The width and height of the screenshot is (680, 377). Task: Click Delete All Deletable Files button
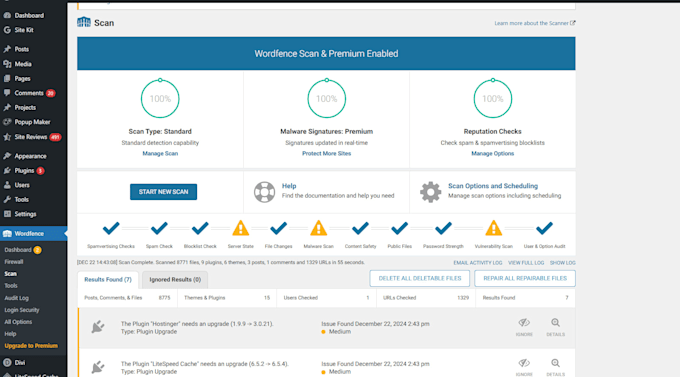coord(420,279)
